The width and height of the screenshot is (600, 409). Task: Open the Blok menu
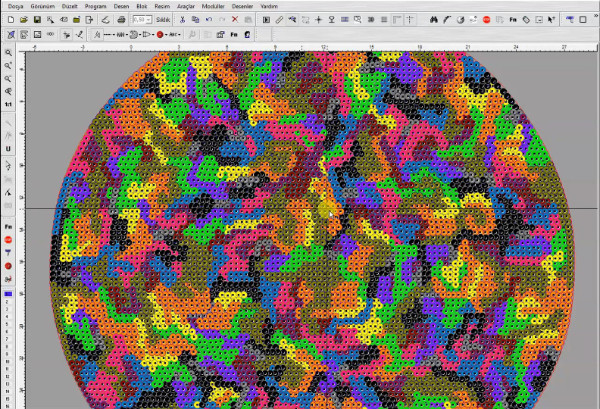[x=142, y=6]
